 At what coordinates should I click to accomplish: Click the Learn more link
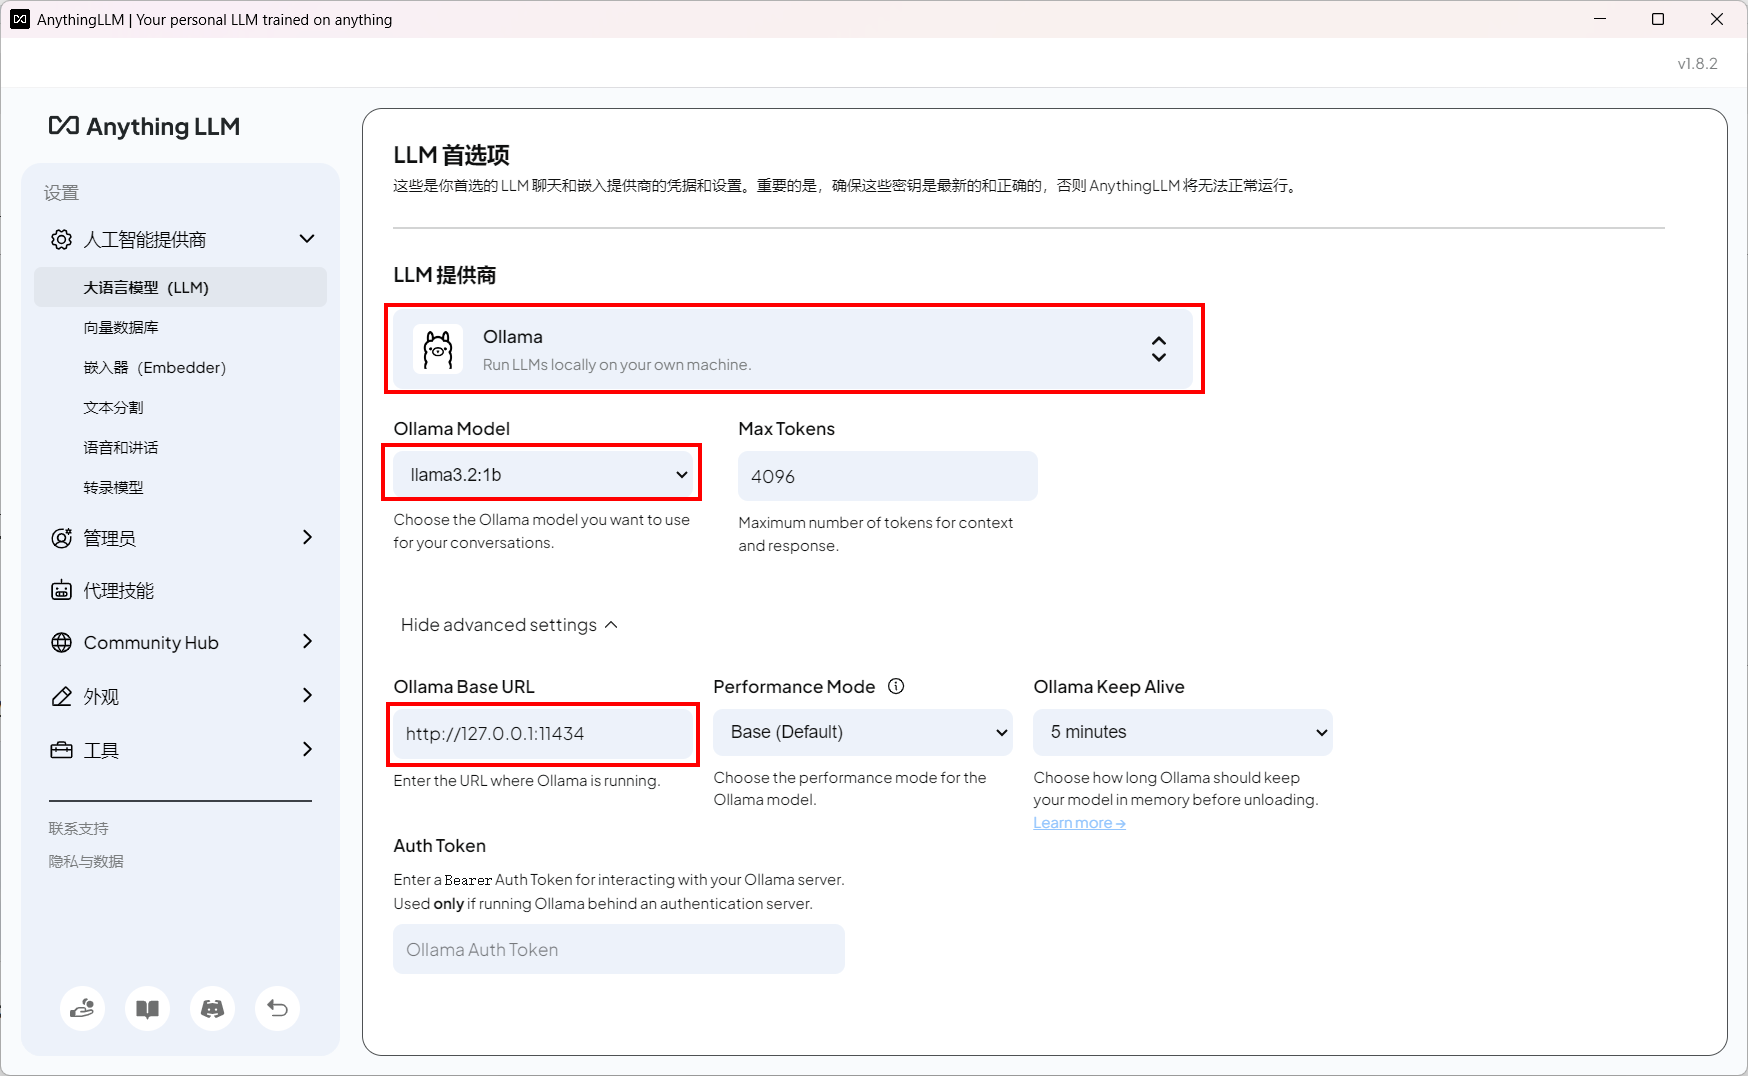[1079, 823]
